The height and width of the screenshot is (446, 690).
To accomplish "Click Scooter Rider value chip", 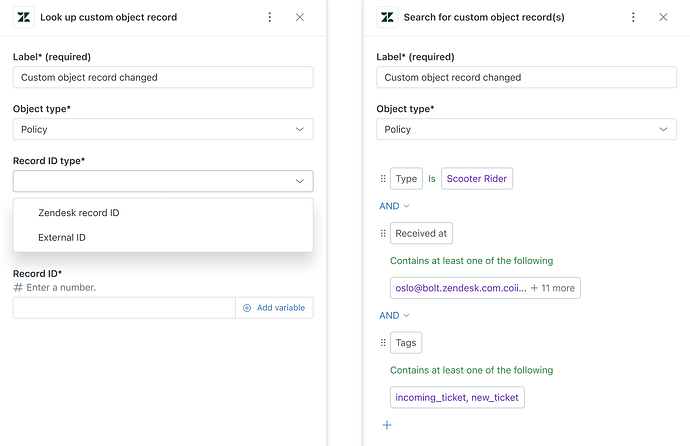I will tap(477, 179).
